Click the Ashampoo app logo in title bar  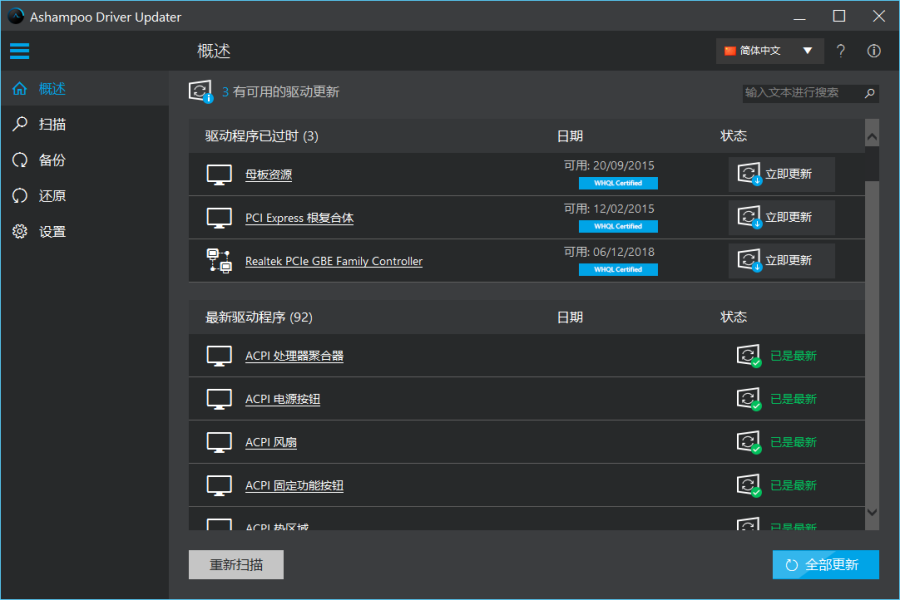click(15, 17)
